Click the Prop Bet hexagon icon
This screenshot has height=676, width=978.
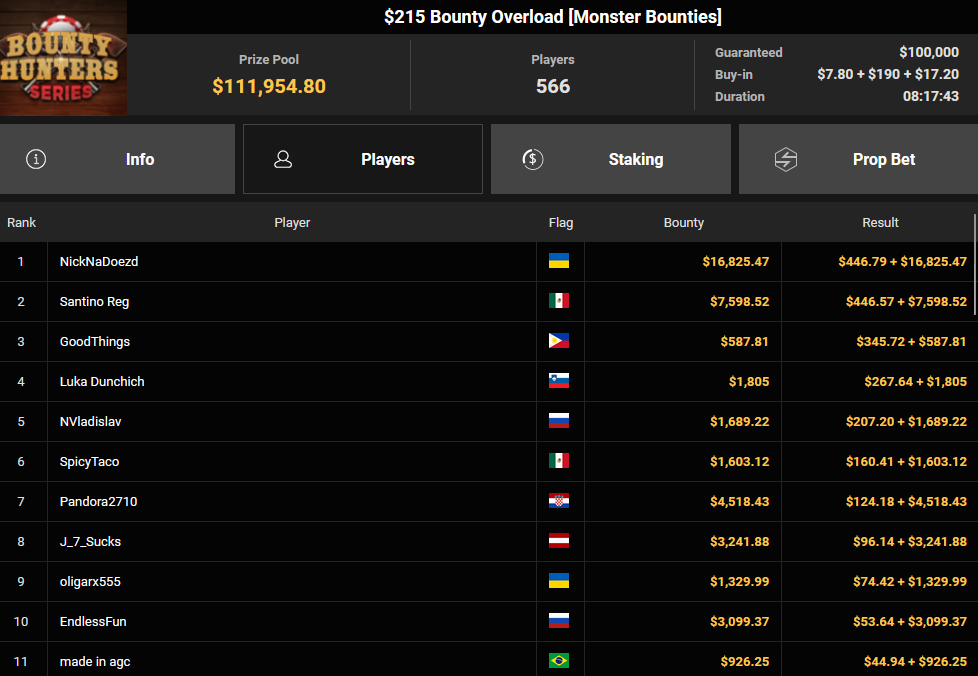(x=786, y=159)
